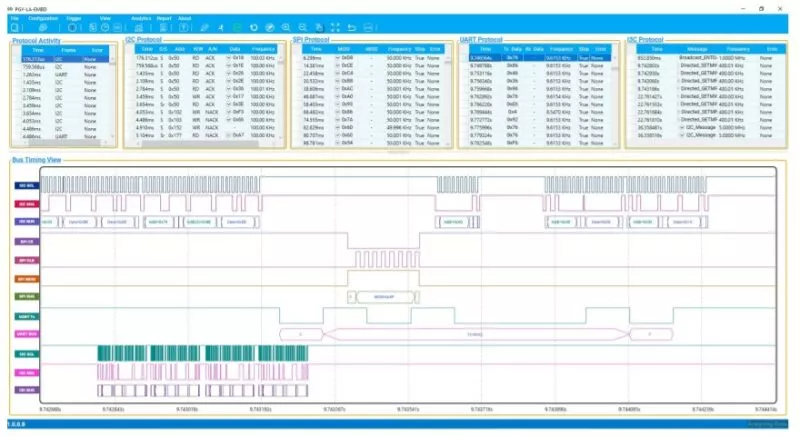Viewport: 800px width, 436px height.
Task: Click the orange SPI MOSI channel label
Action: (x=25, y=279)
